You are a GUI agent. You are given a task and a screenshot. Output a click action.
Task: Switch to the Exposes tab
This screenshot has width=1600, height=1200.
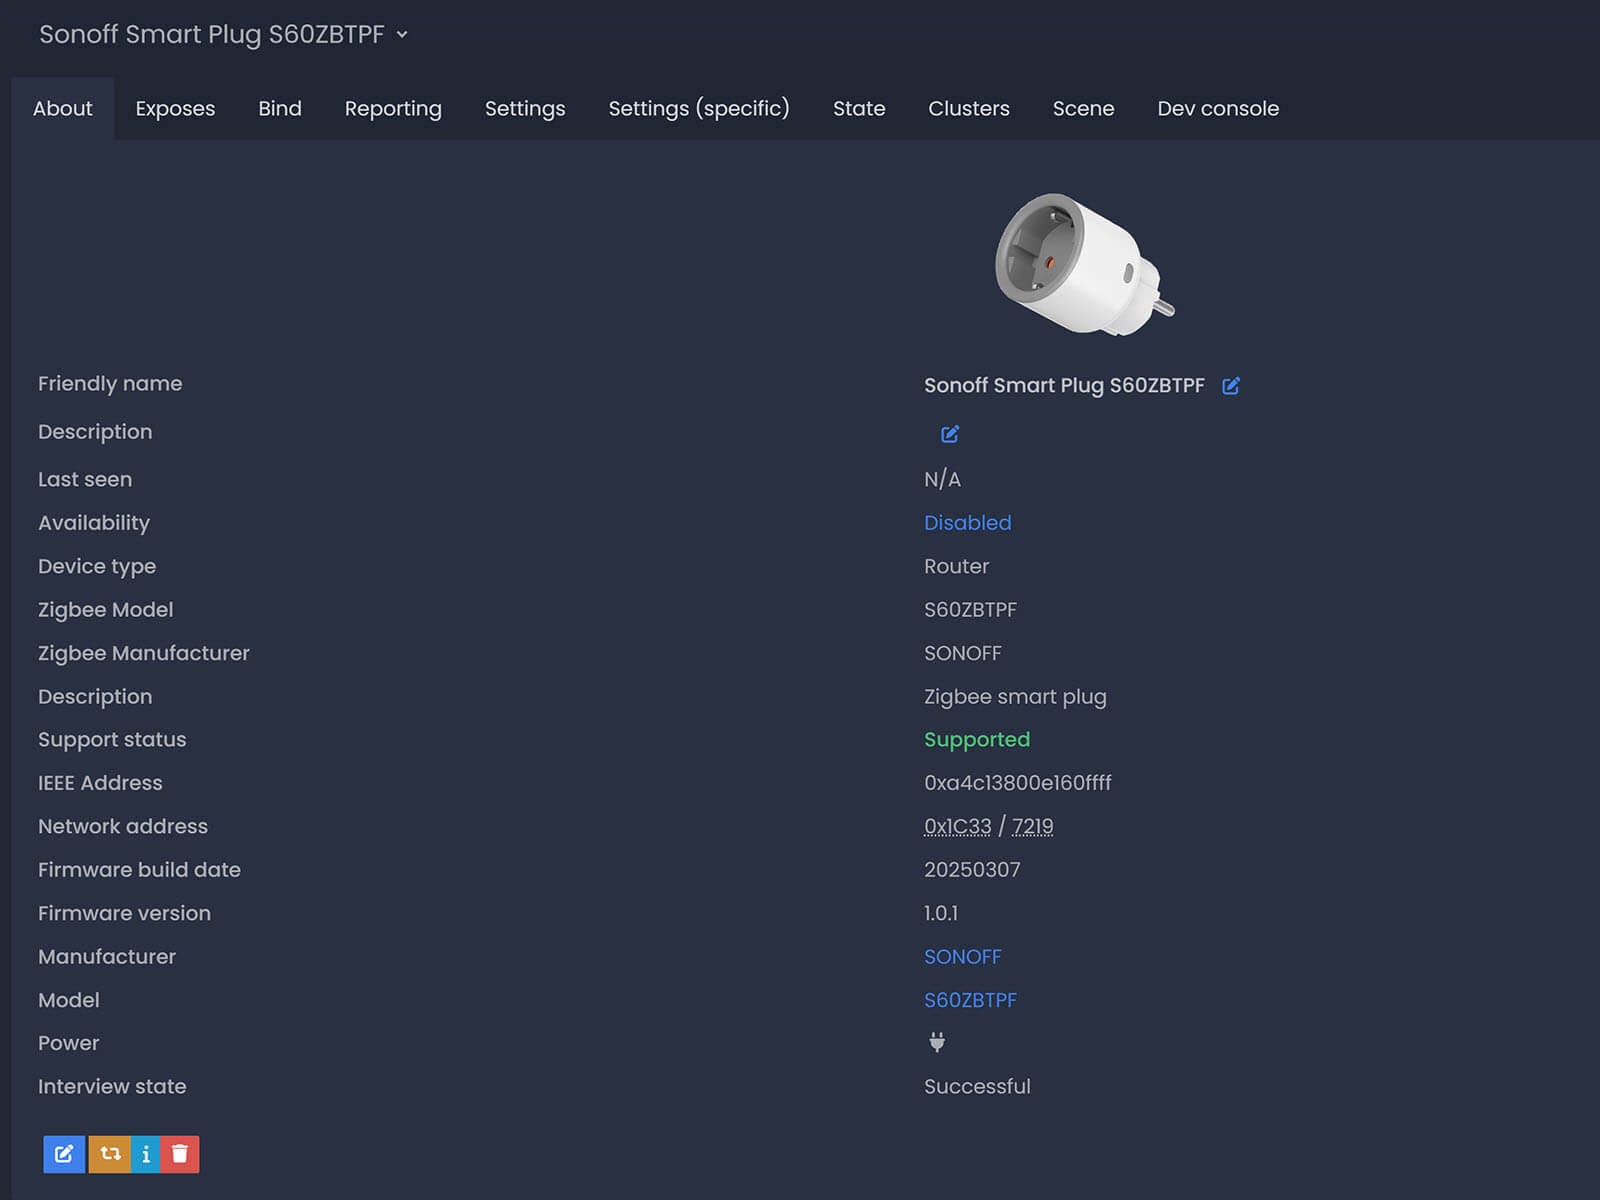(175, 108)
